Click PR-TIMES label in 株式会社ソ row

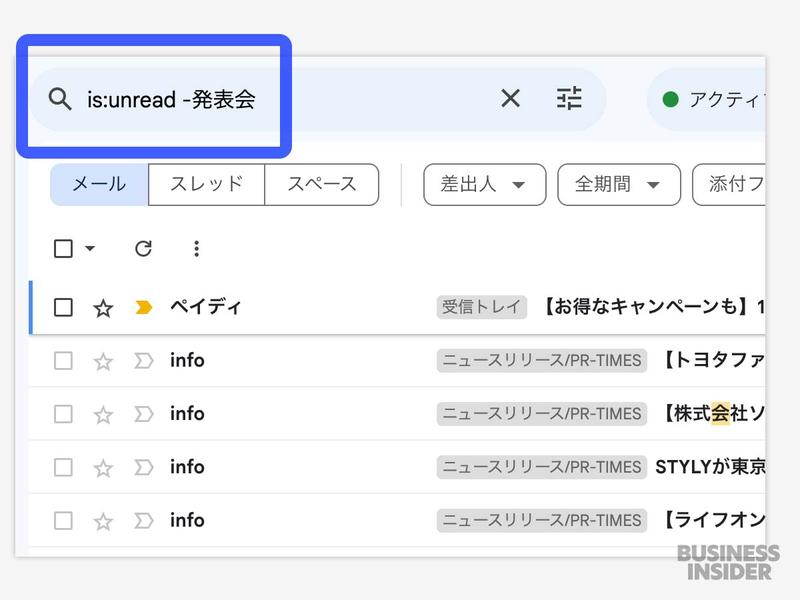point(541,413)
